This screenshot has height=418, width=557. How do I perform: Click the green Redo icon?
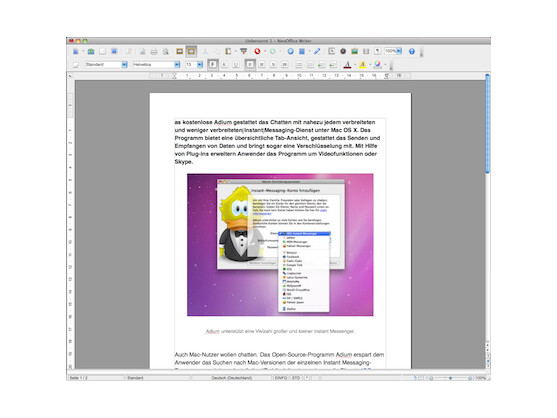(272, 51)
